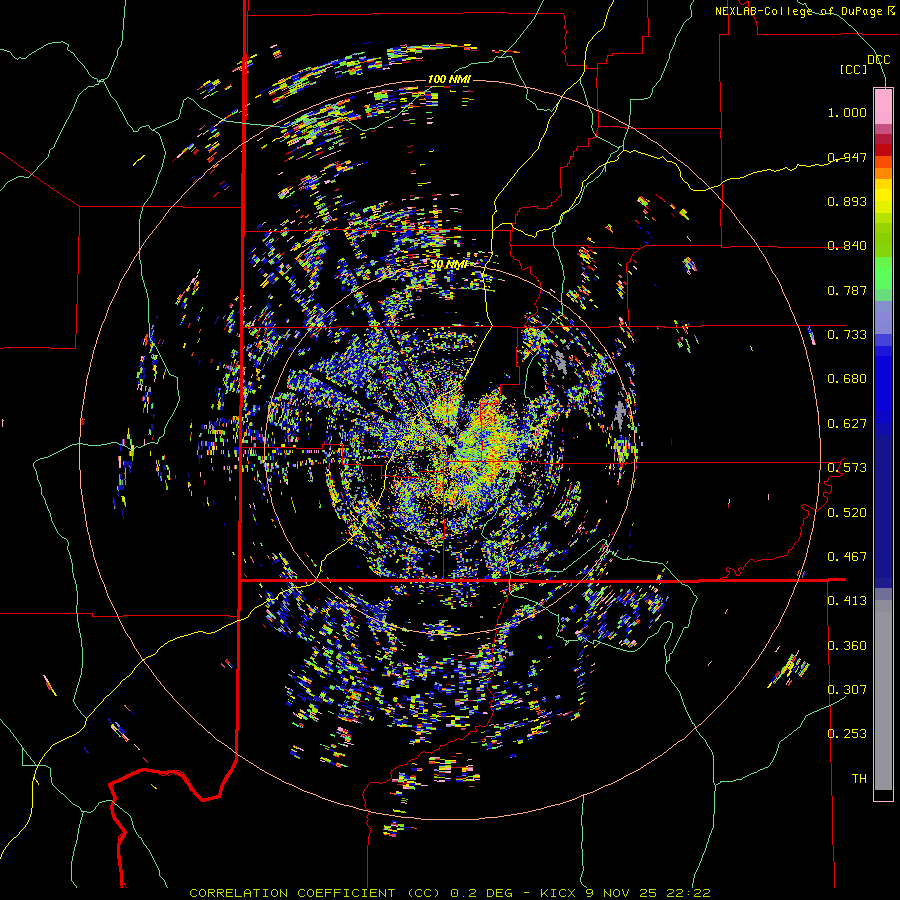
Task: Pick the pink segment atop the color bar
Action: point(883,106)
